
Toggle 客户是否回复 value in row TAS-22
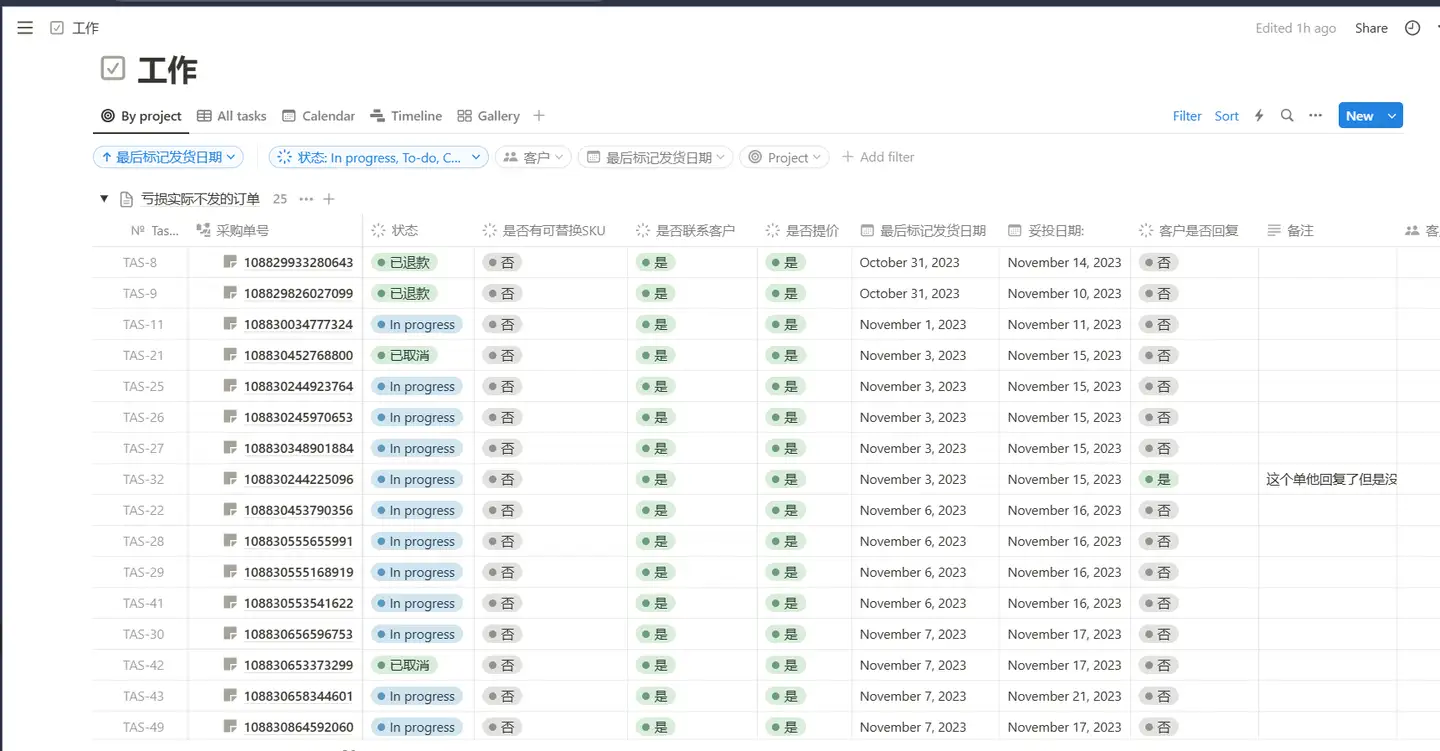pyautogui.click(x=1159, y=511)
